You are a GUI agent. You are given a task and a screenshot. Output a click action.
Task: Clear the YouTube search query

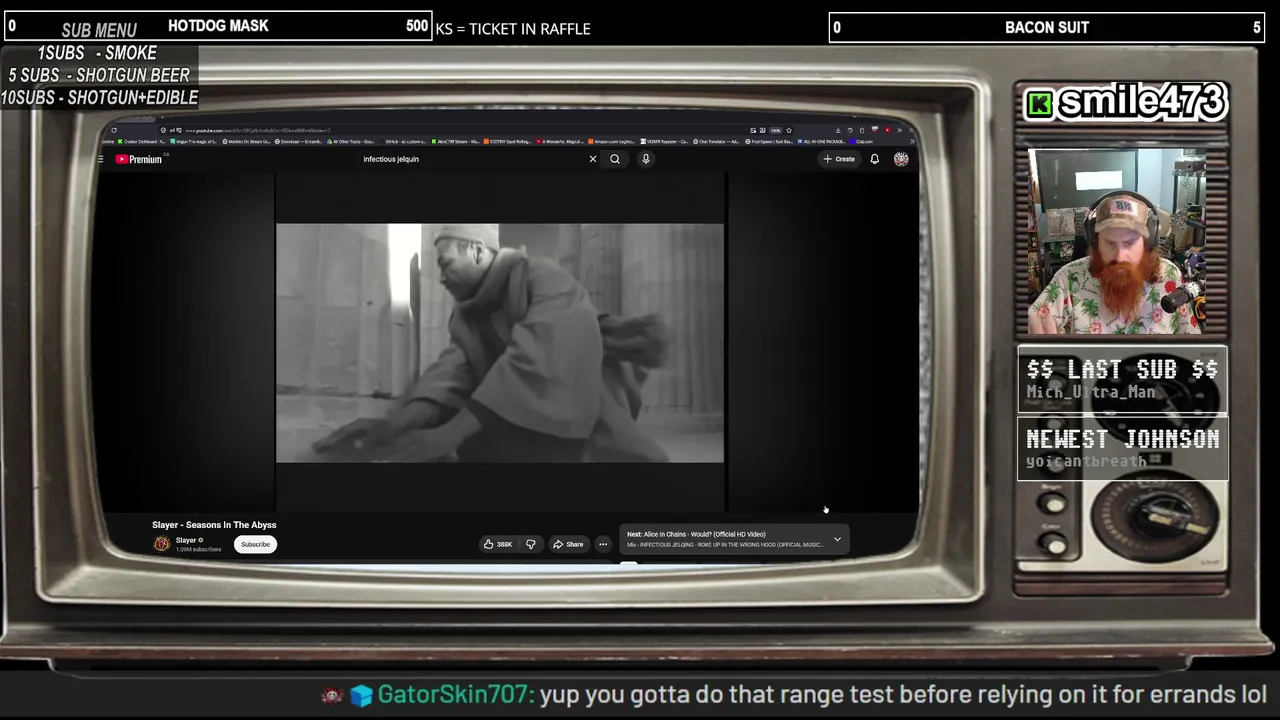(x=592, y=159)
